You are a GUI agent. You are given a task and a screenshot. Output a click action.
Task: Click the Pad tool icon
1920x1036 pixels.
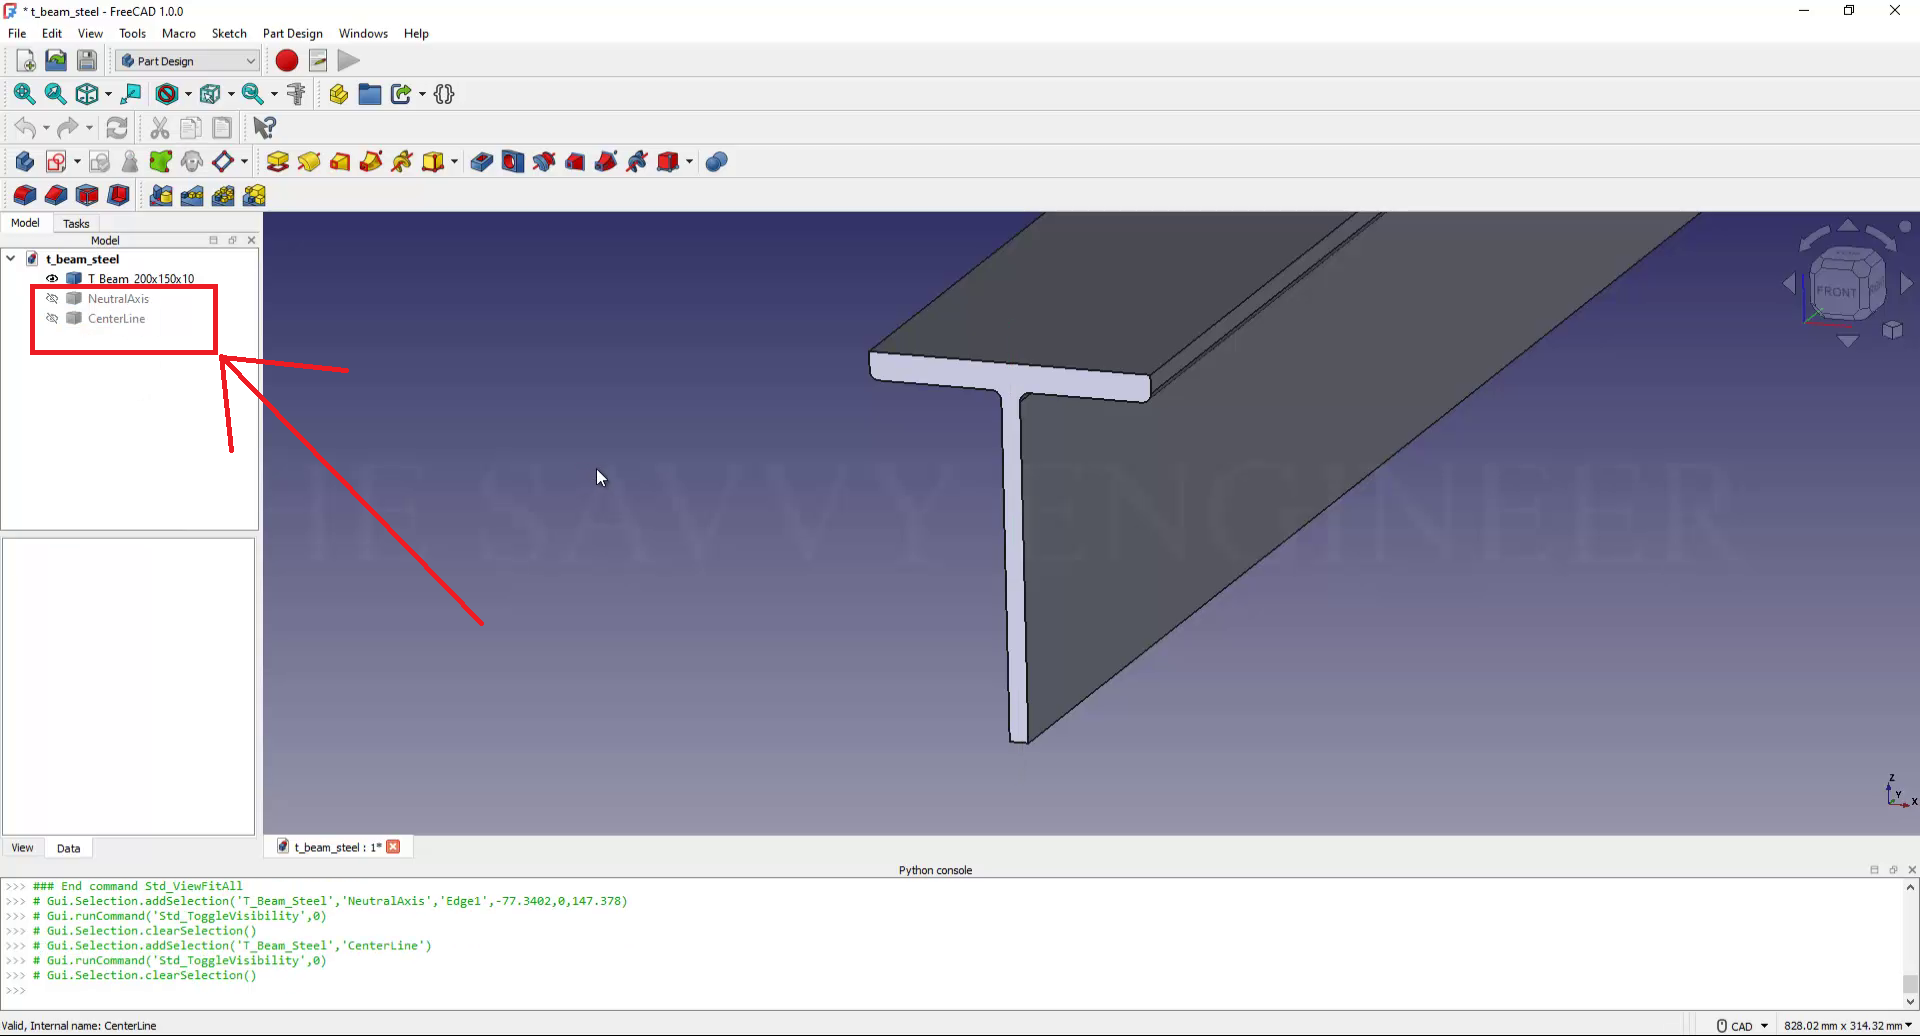click(278, 162)
